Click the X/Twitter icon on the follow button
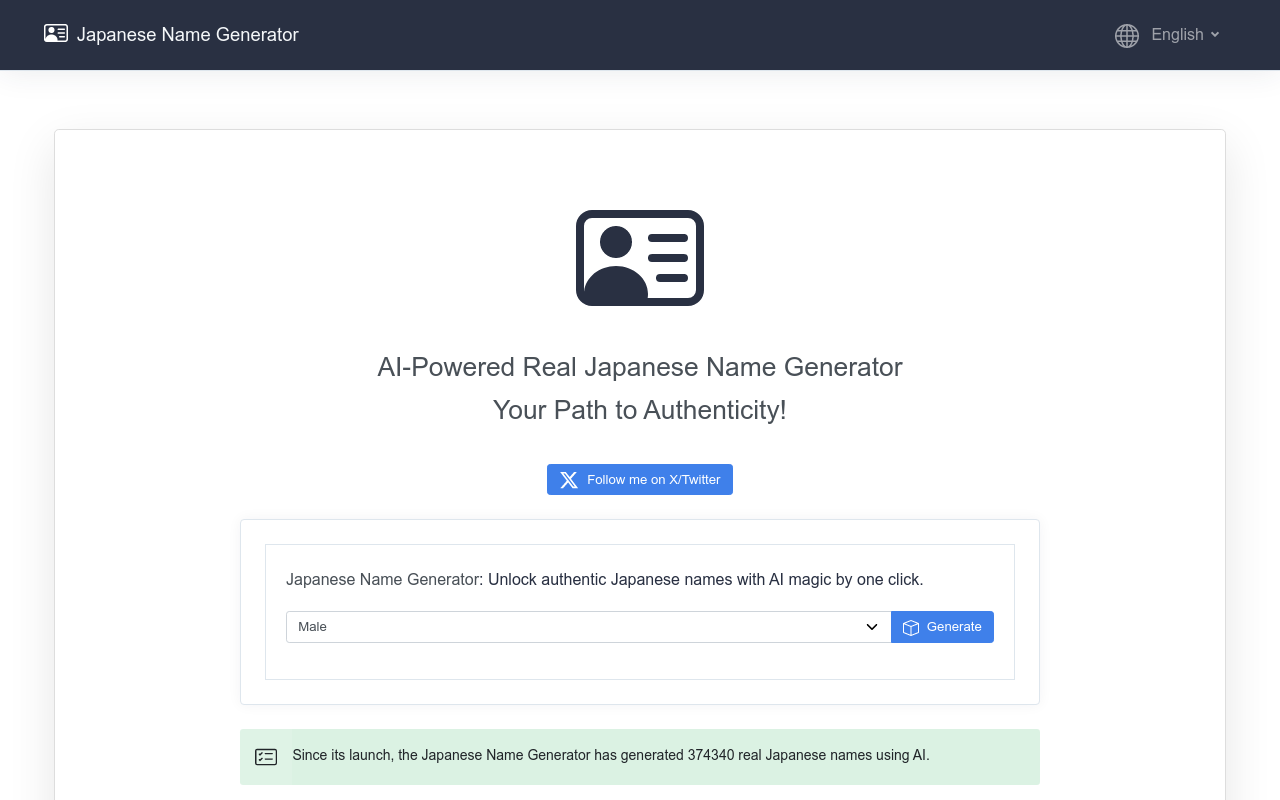1280x800 pixels. click(568, 479)
